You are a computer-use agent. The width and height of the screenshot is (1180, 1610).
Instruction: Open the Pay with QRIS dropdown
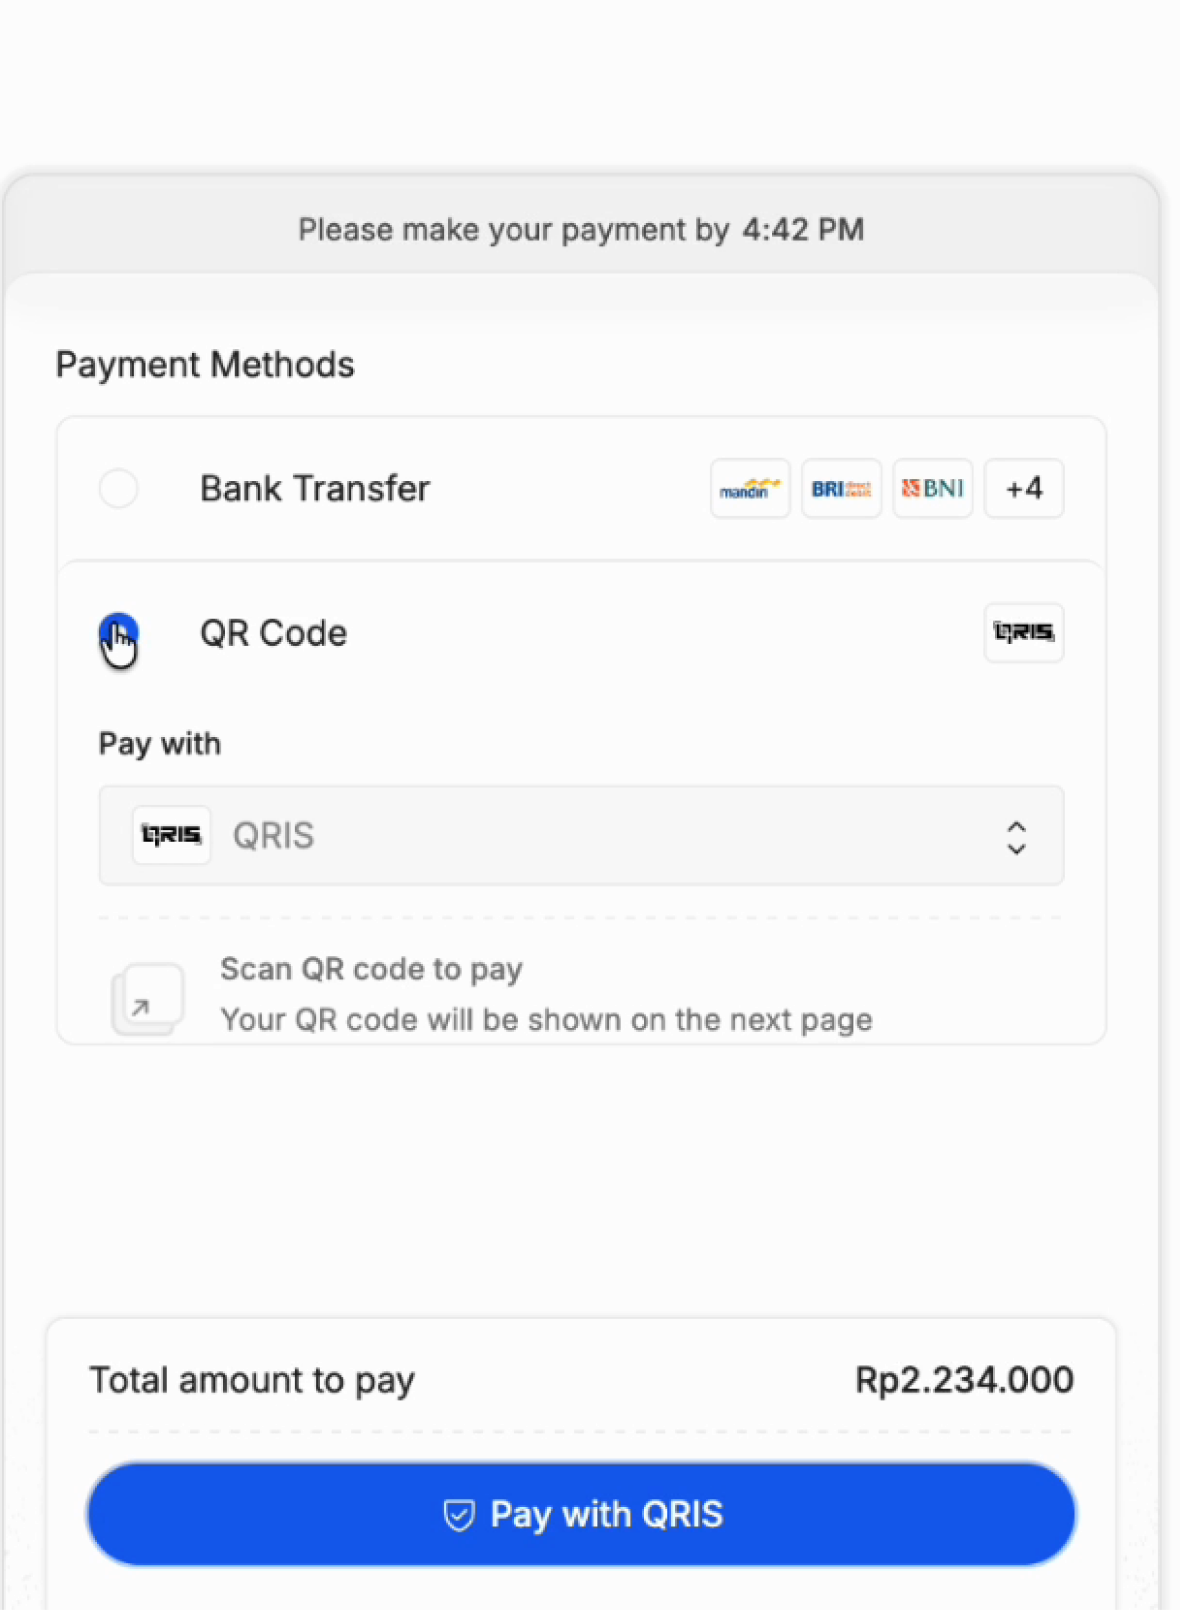tap(581, 835)
